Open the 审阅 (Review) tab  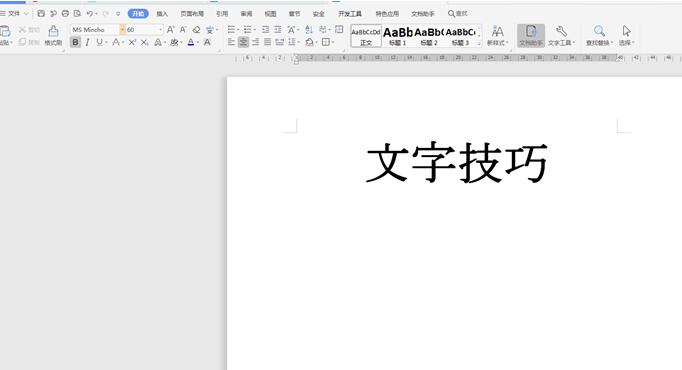tap(246, 13)
